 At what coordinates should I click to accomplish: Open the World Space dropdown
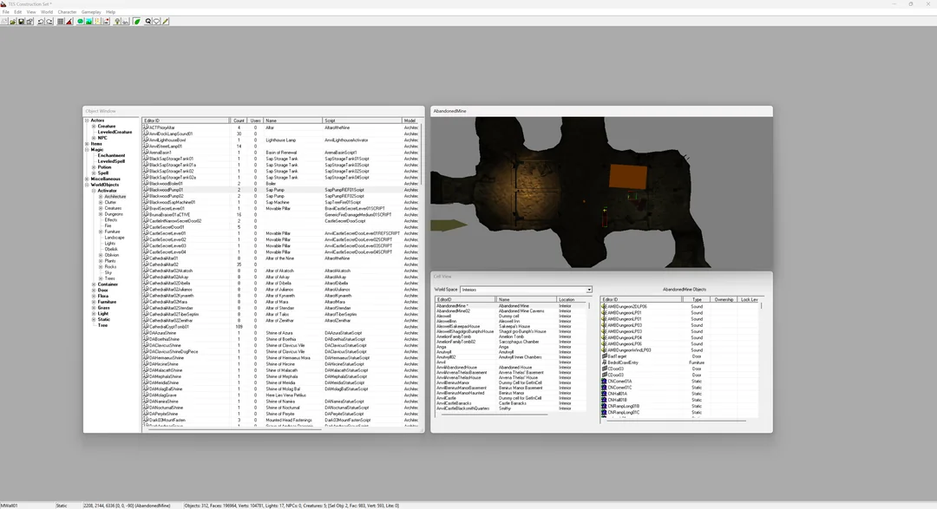pos(526,290)
